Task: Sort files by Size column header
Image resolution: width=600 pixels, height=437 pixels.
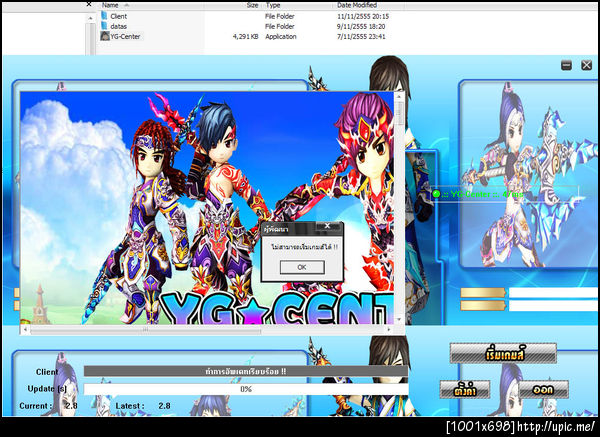Action: tap(252, 5)
